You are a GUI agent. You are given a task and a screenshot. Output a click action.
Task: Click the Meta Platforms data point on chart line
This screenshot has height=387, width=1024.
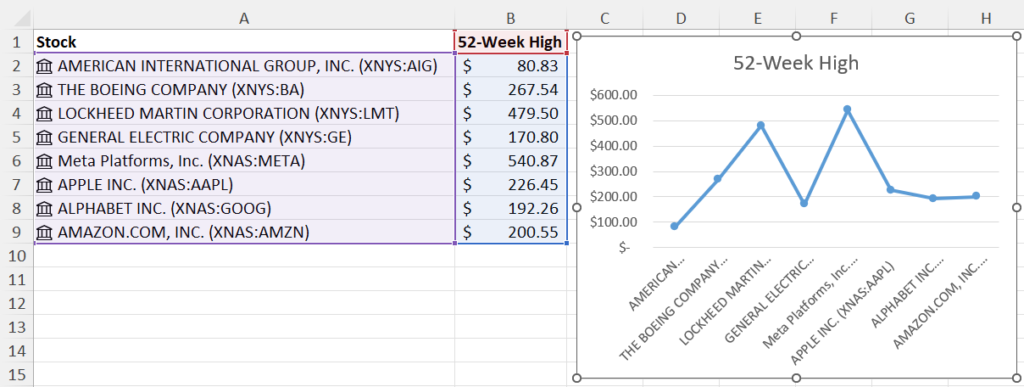[x=847, y=110]
